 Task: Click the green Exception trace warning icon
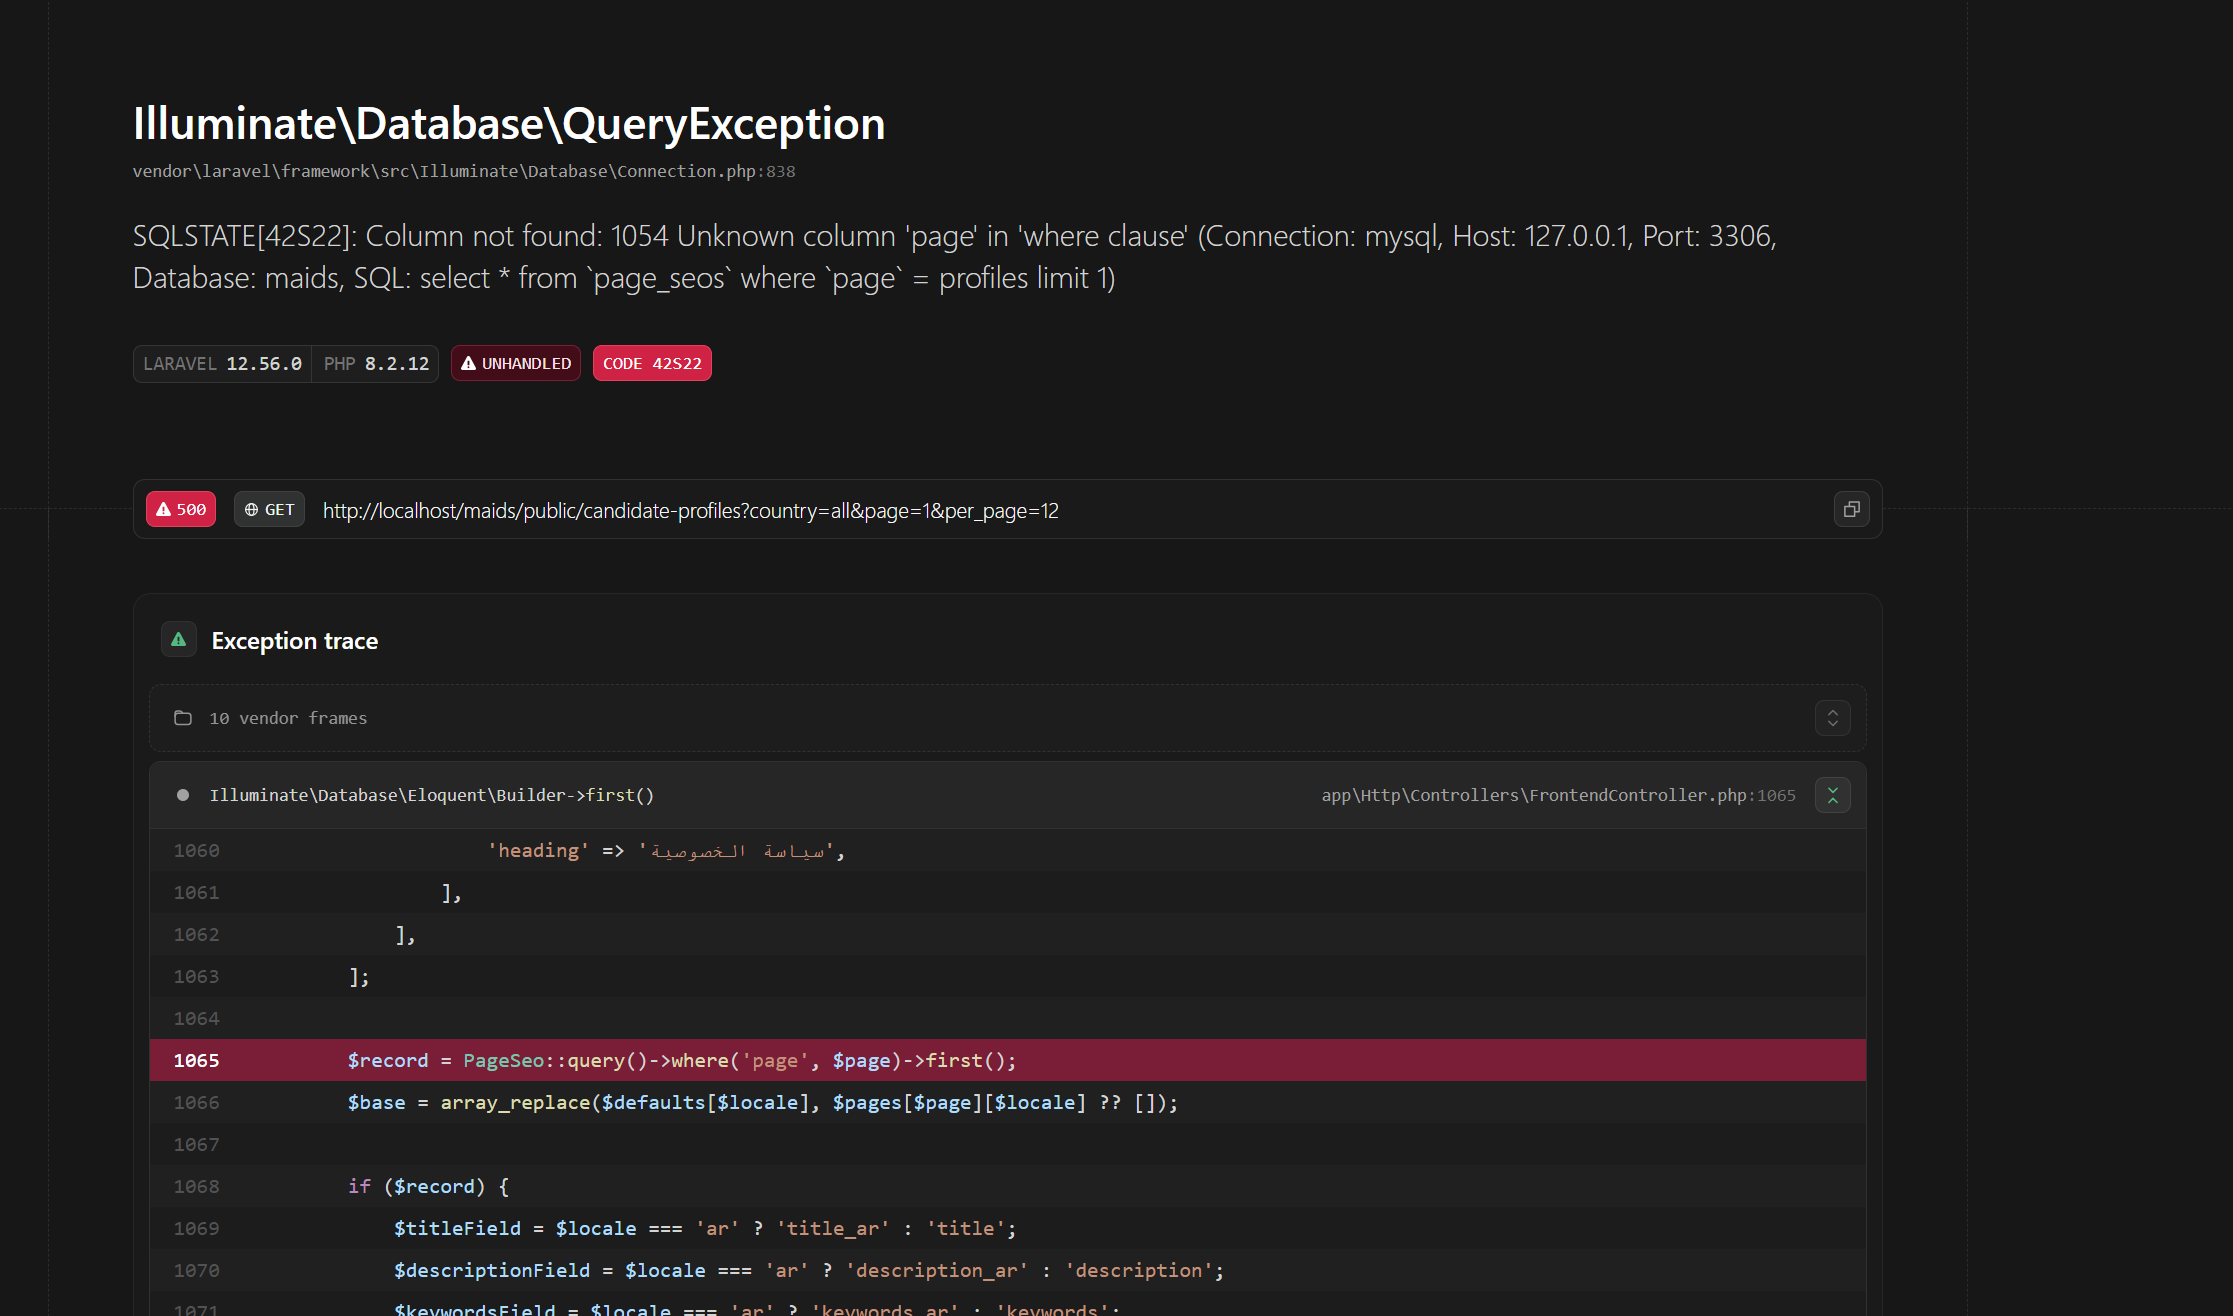coord(179,640)
